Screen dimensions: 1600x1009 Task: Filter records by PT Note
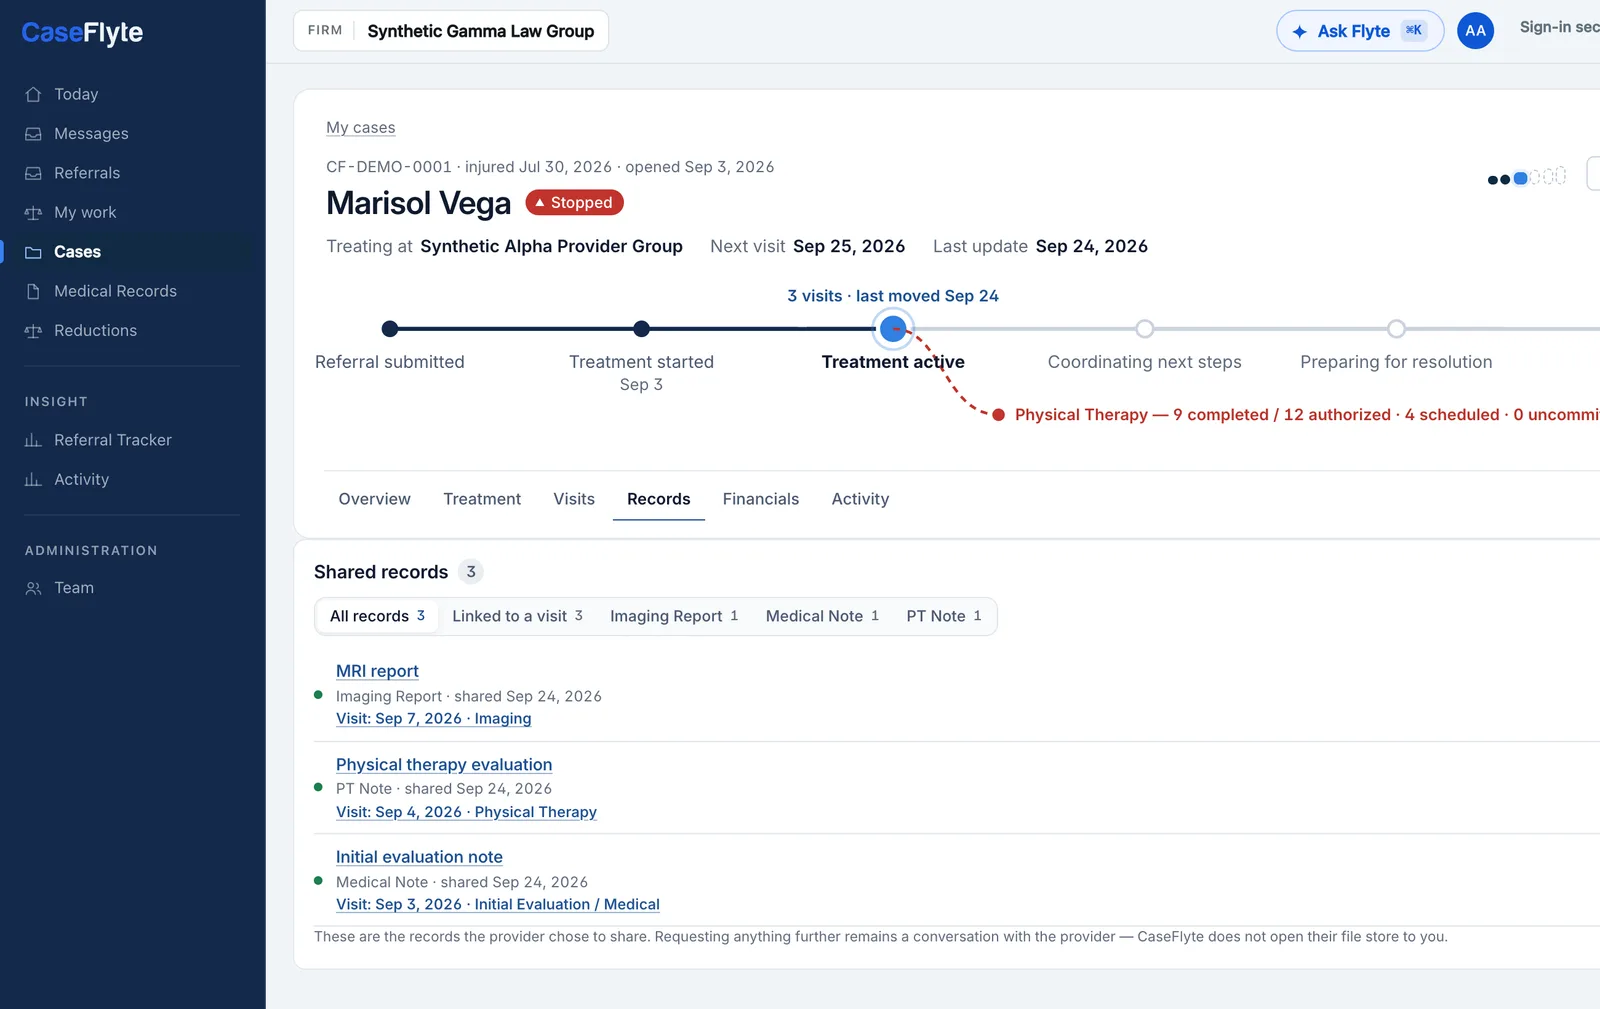coord(944,616)
